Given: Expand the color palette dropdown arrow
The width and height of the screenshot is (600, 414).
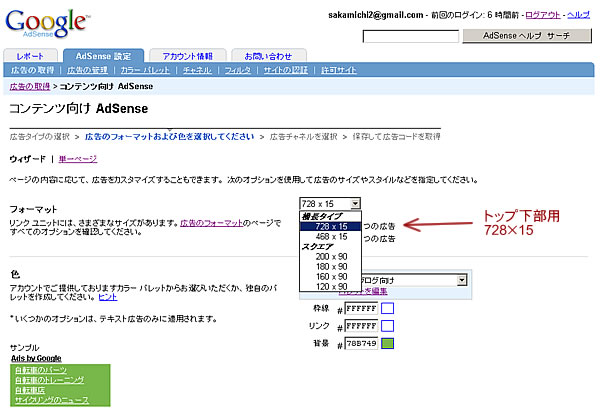Looking at the screenshot, I should 463,281.
